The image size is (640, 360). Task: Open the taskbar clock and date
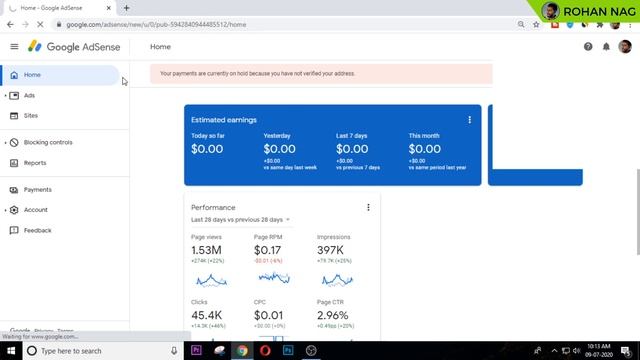point(599,351)
